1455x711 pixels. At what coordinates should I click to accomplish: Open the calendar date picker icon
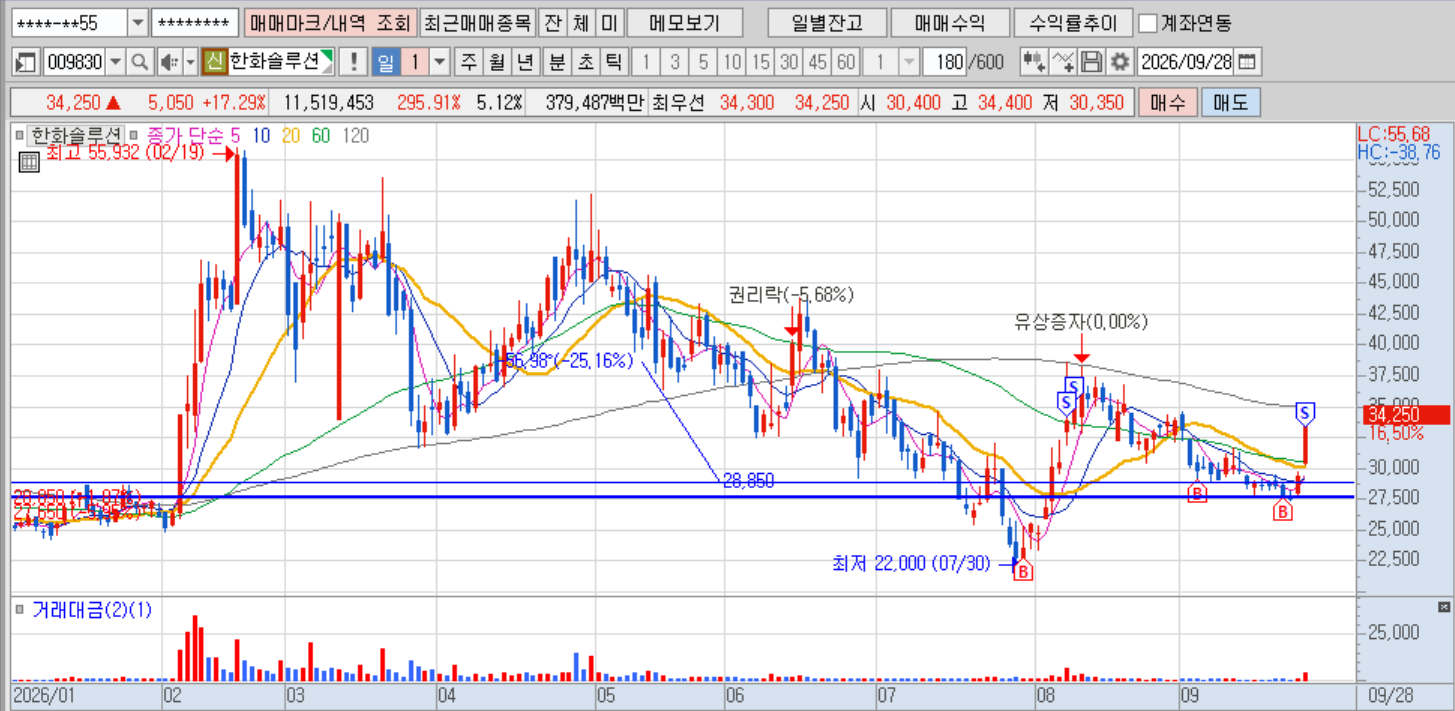pos(1246,63)
